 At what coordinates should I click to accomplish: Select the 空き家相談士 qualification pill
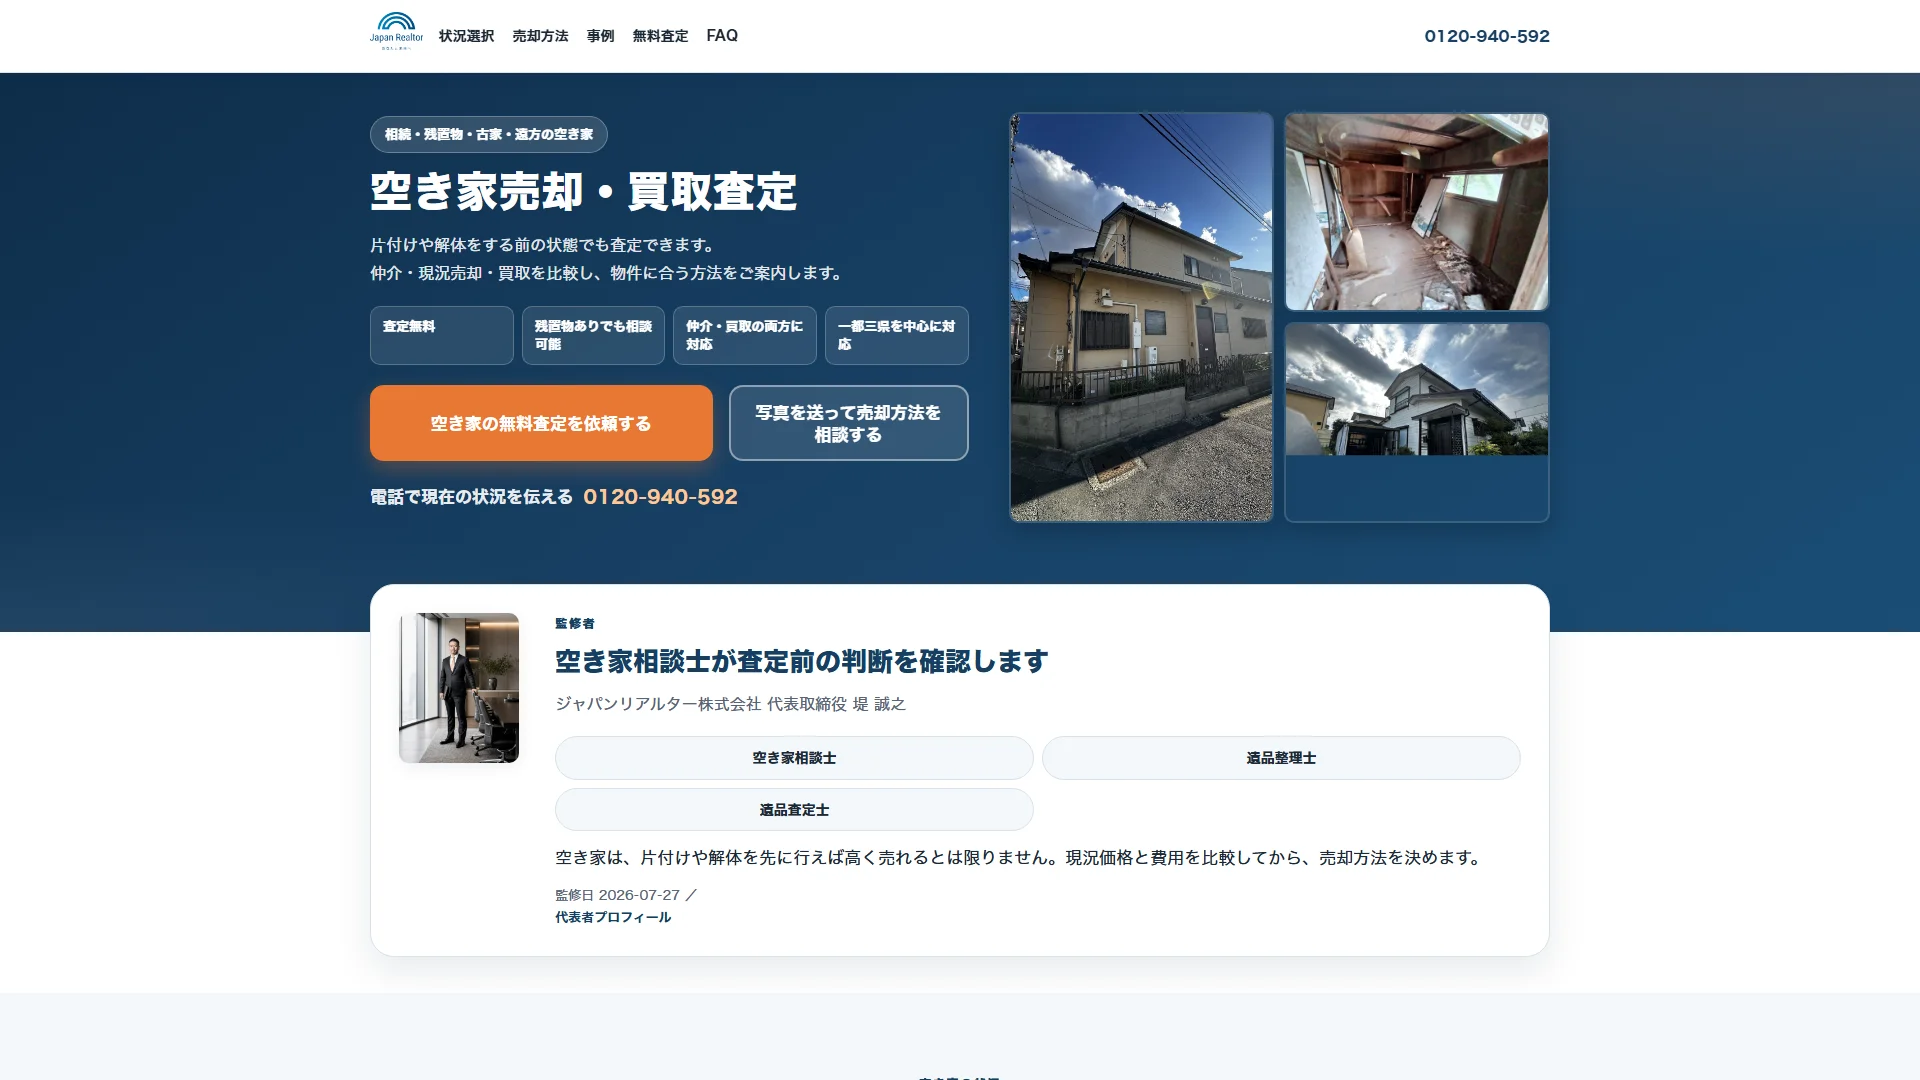794,758
